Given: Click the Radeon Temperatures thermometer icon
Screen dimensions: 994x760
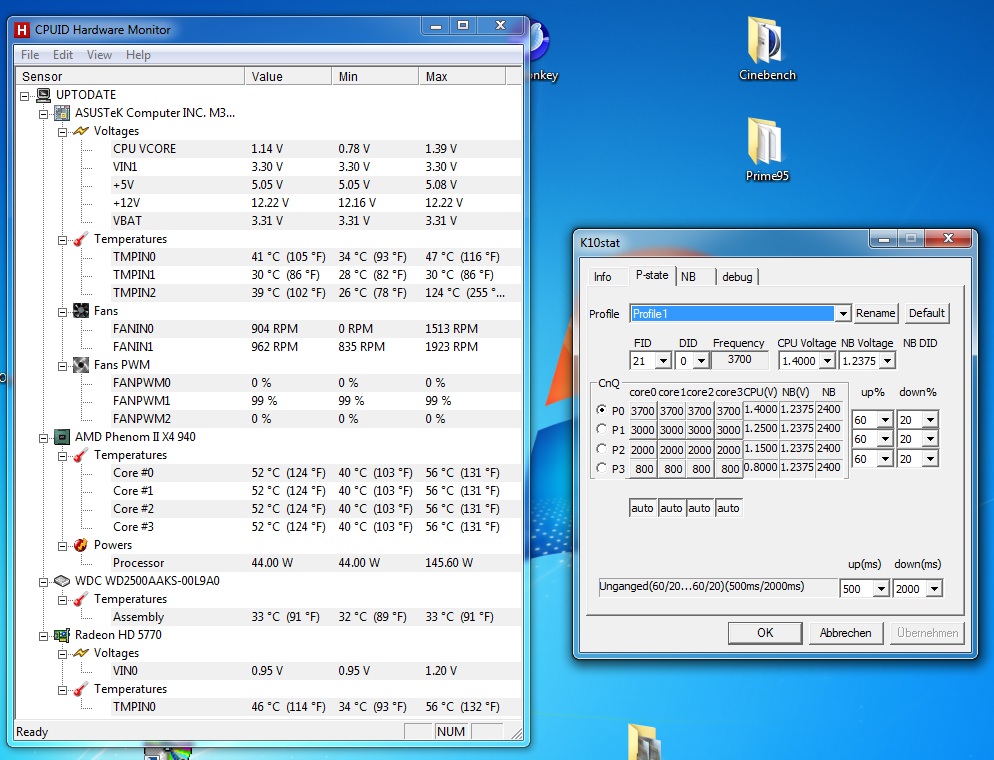Looking at the screenshot, I should pyautogui.click(x=81, y=689).
